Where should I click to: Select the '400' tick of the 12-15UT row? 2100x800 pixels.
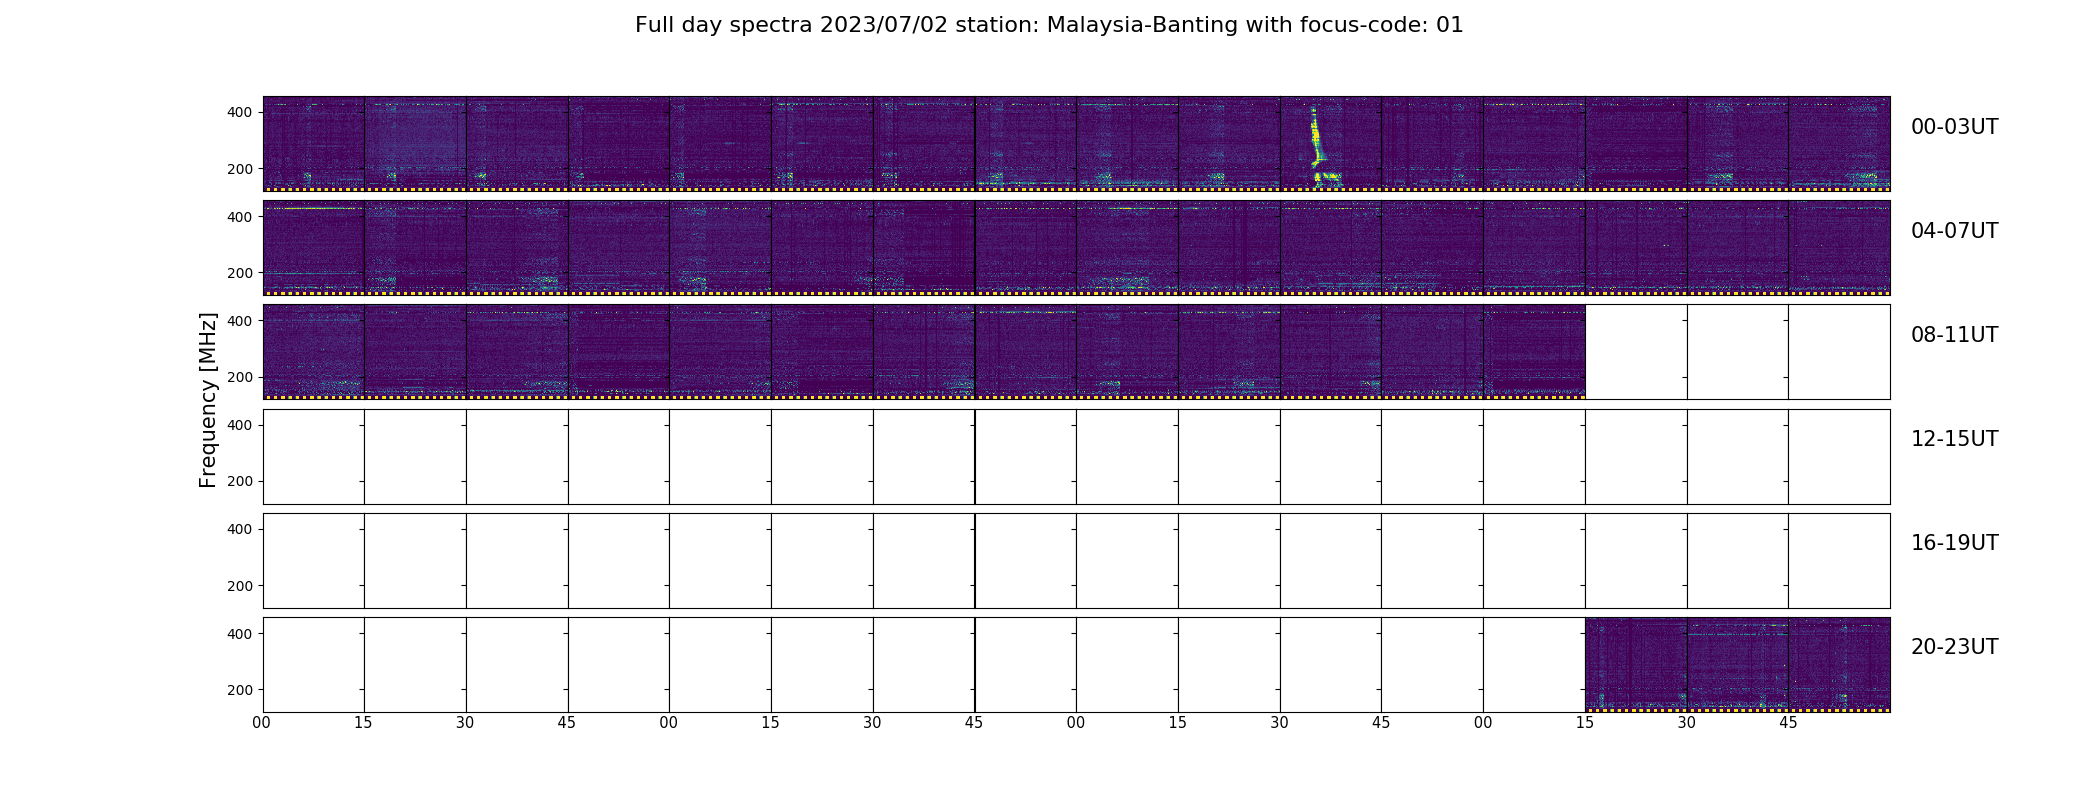pyautogui.click(x=240, y=425)
